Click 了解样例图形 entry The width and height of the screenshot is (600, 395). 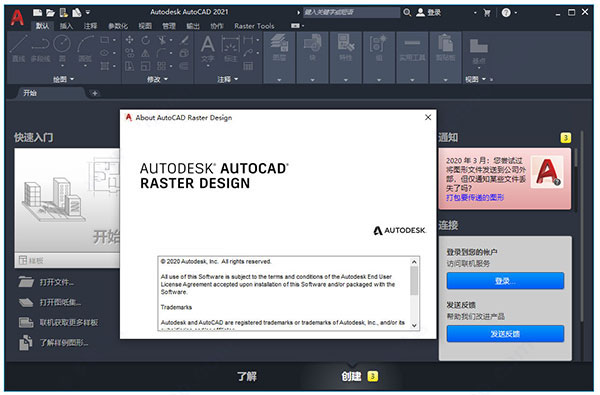[x=54, y=343]
